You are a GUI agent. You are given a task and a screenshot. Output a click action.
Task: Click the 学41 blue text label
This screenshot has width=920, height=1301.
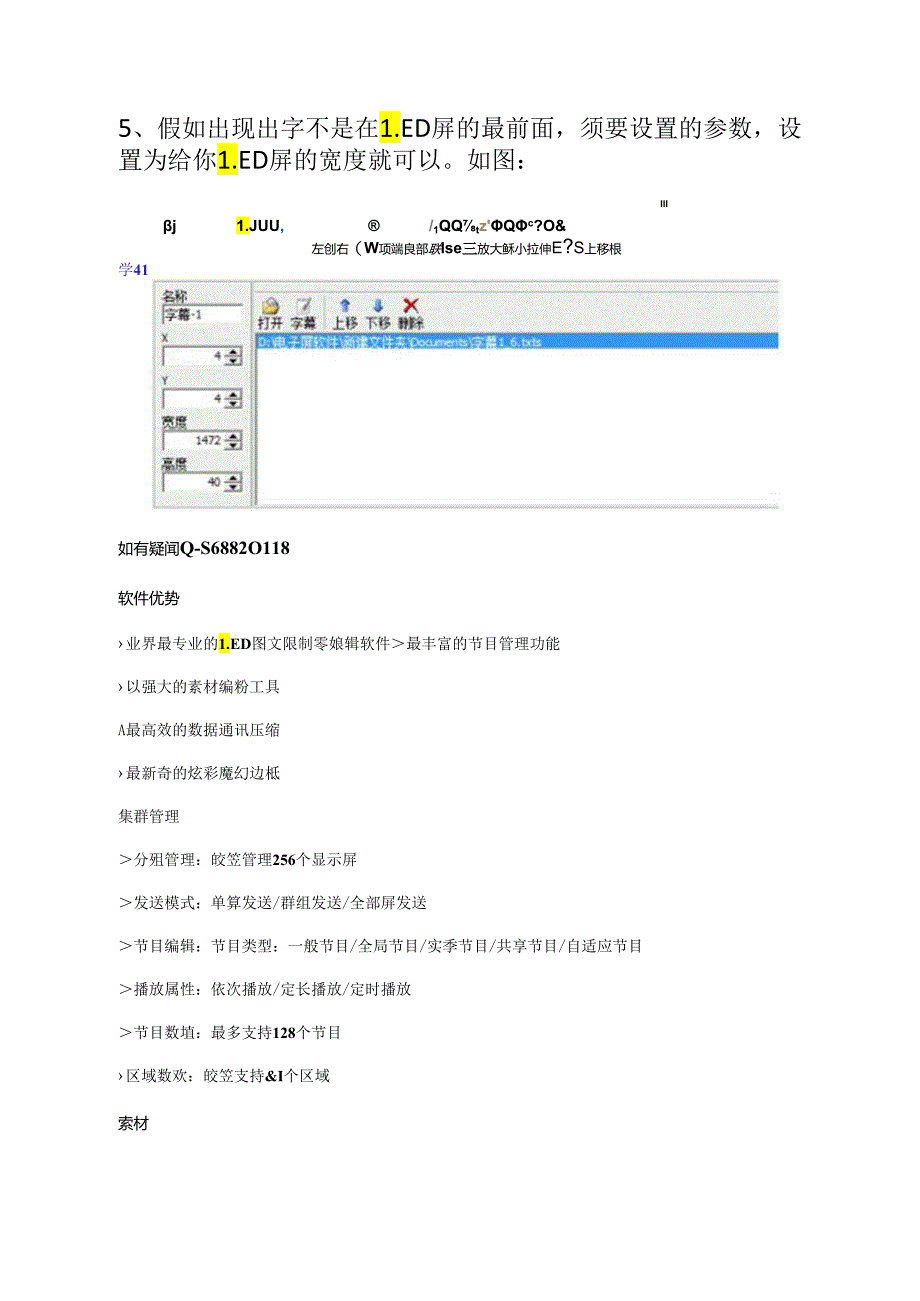click(x=131, y=268)
